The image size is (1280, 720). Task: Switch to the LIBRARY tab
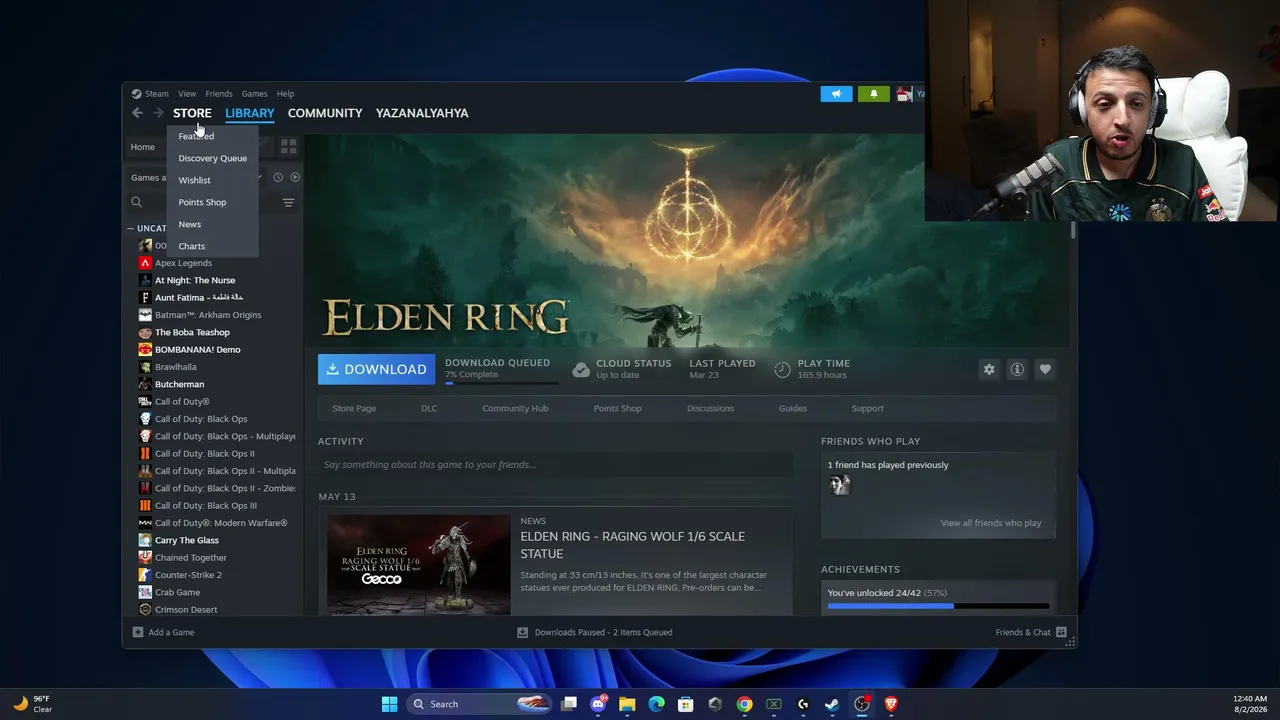click(249, 113)
